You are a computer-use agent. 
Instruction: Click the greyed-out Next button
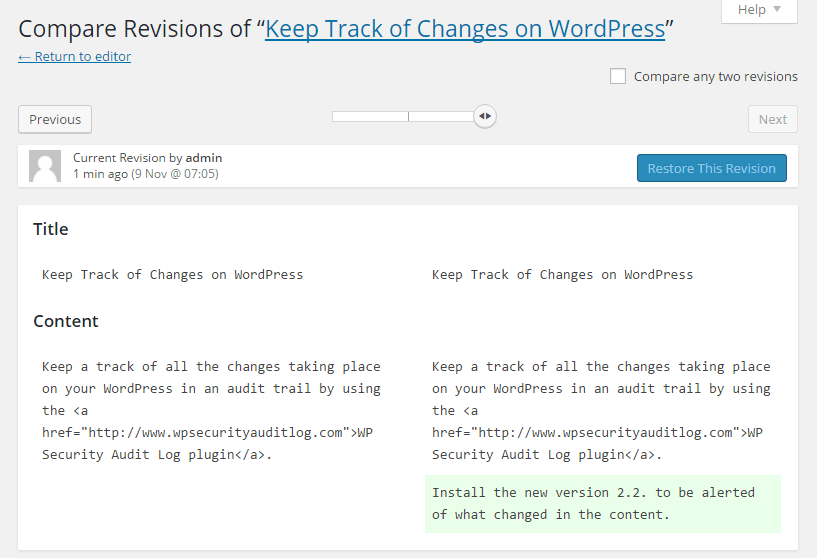(772, 119)
